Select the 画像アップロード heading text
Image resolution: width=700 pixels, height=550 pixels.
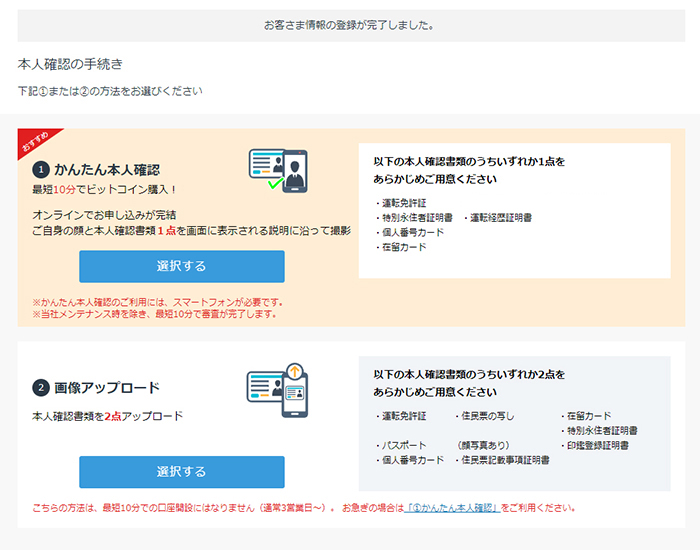[x=107, y=387]
